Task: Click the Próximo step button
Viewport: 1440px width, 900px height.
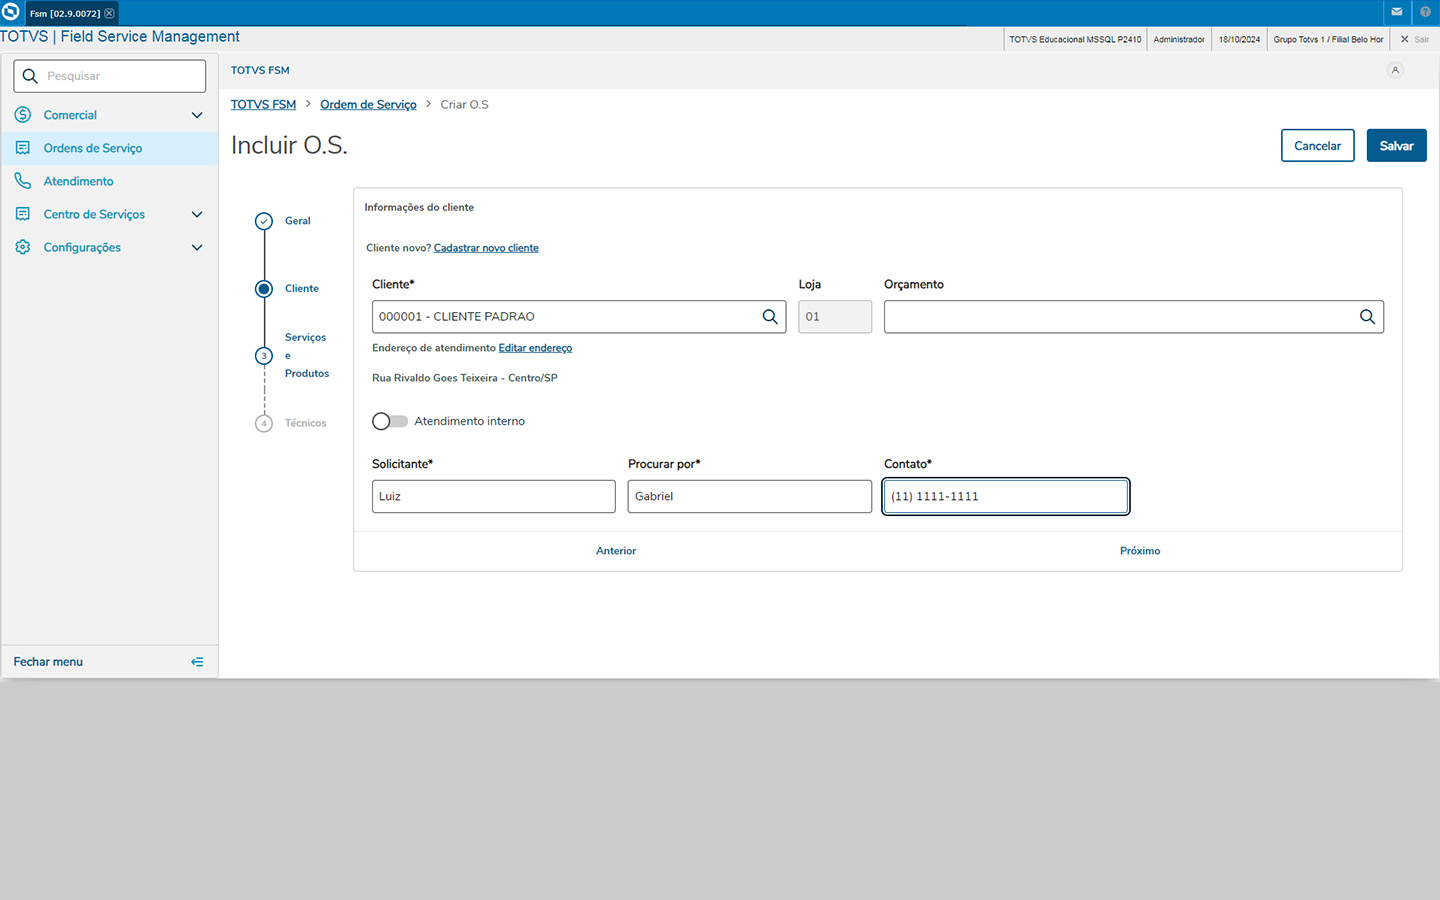Action: pos(1140,551)
